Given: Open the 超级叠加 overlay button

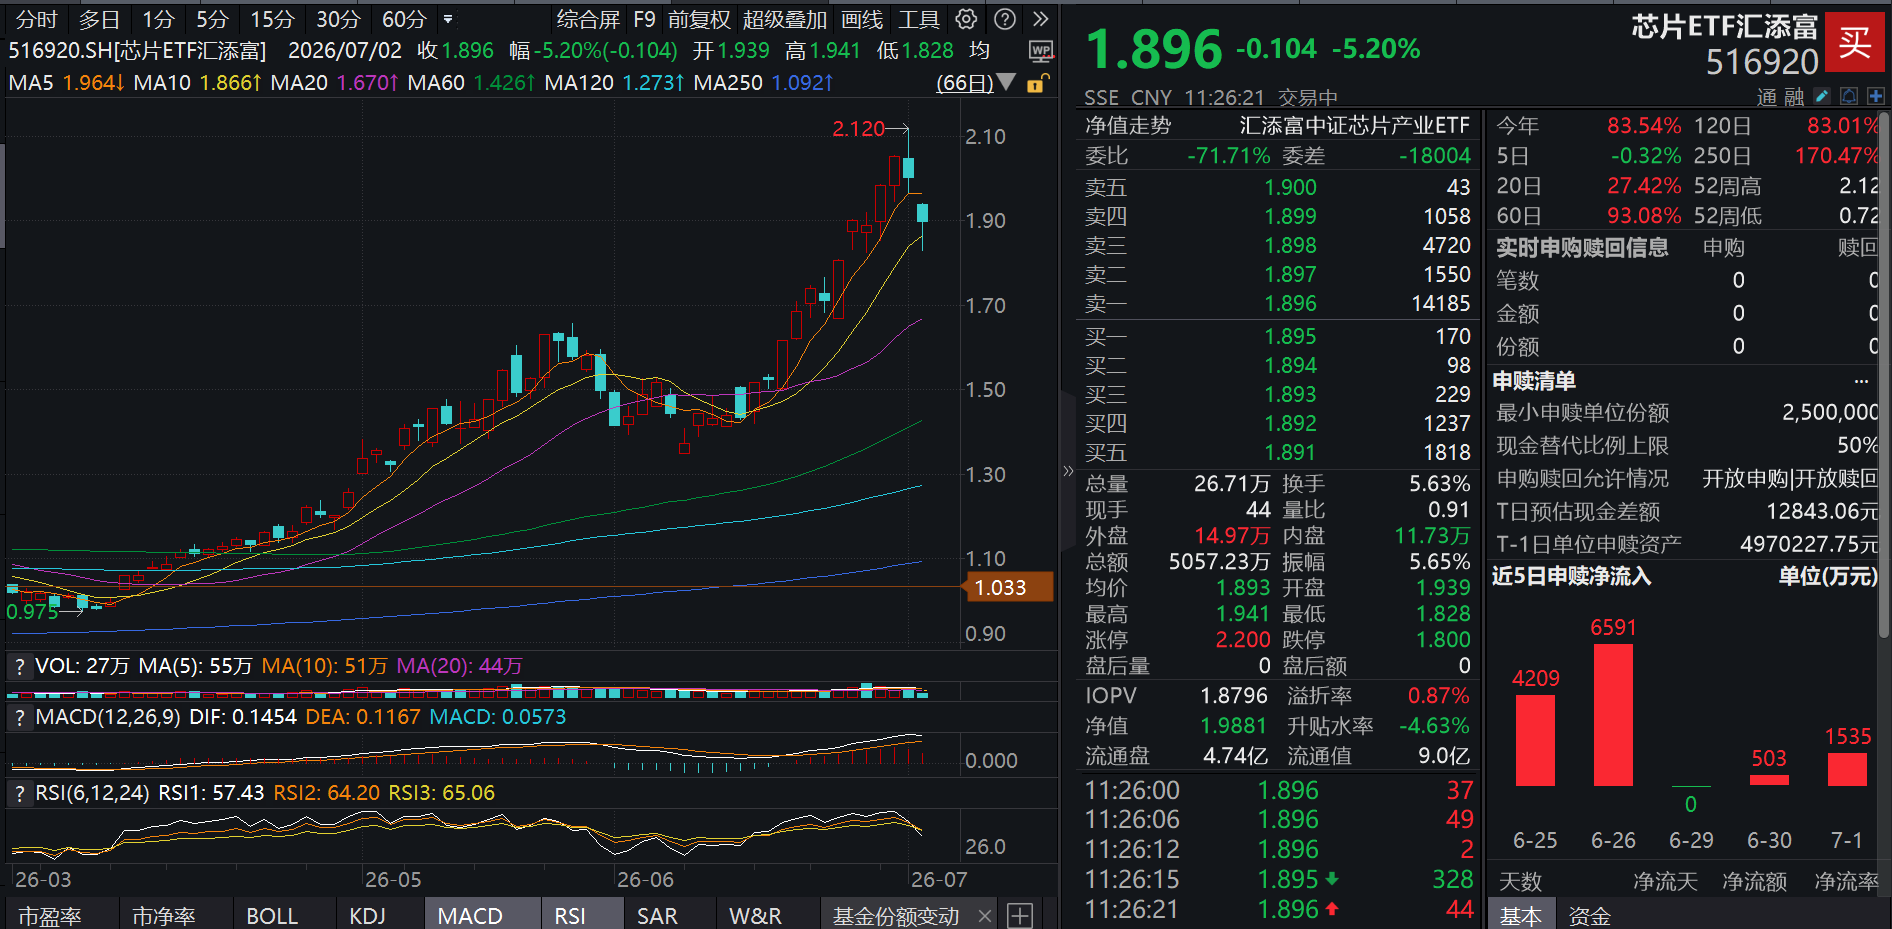Looking at the screenshot, I should (x=785, y=19).
